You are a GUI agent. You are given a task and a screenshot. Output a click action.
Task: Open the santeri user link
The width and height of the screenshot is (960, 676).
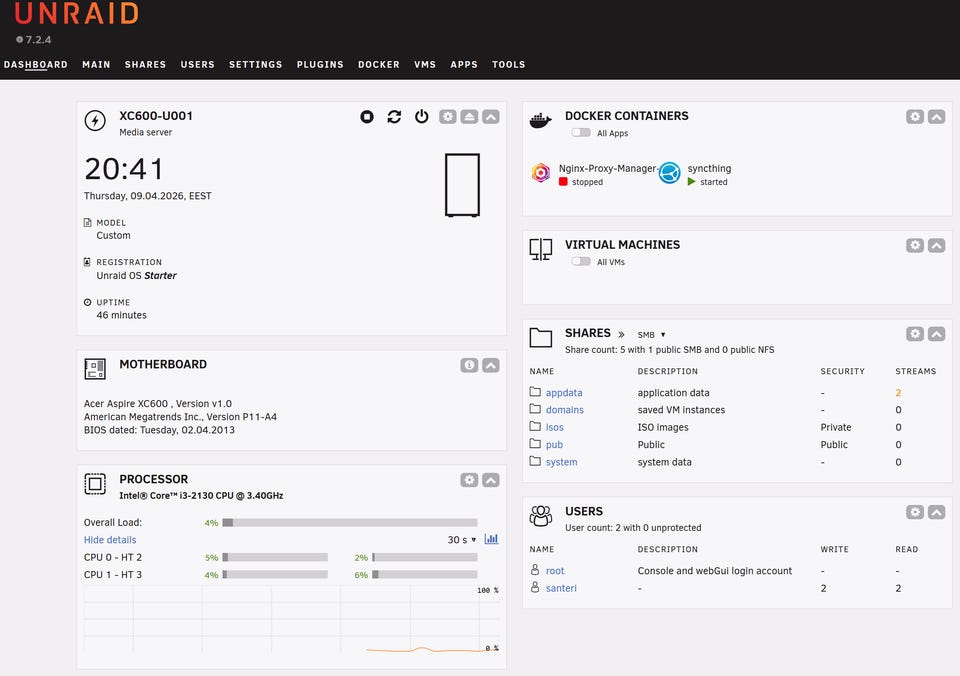561,588
